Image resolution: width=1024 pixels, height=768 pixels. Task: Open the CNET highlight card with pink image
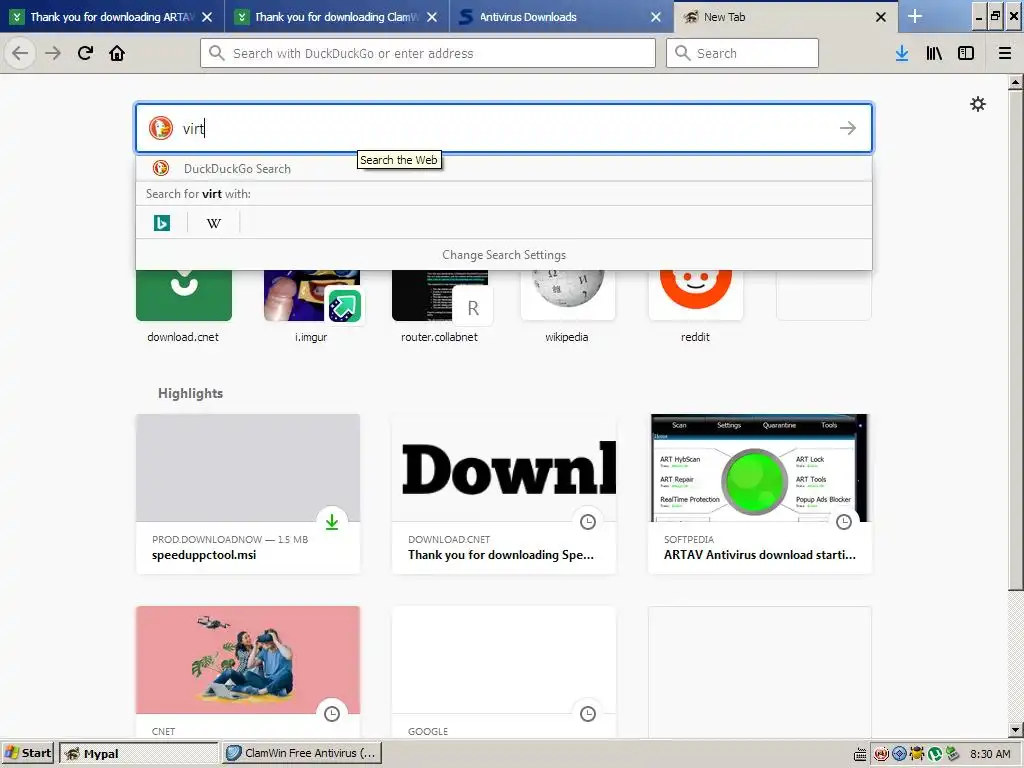(248, 672)
